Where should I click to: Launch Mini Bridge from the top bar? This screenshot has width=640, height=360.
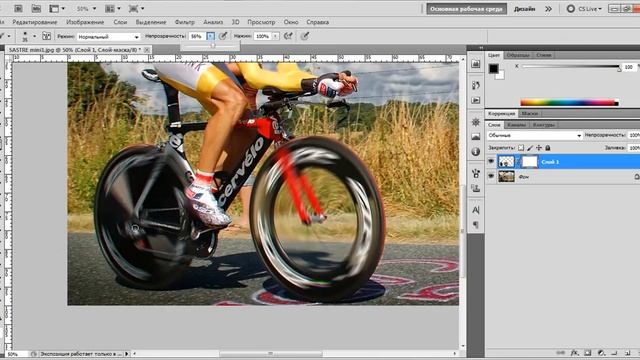tap(36, 8)
